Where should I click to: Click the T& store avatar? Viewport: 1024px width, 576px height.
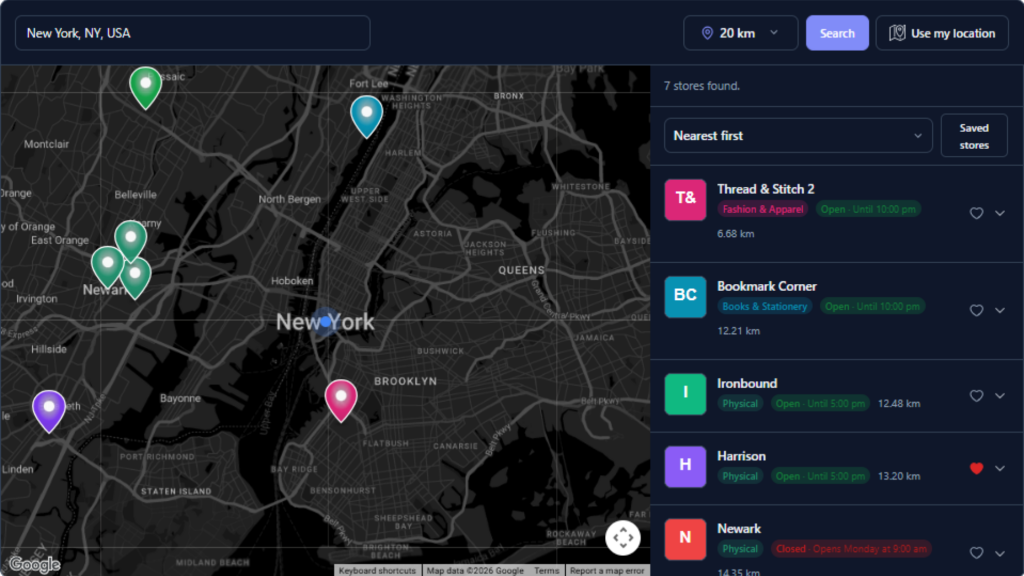pos(685,199)
